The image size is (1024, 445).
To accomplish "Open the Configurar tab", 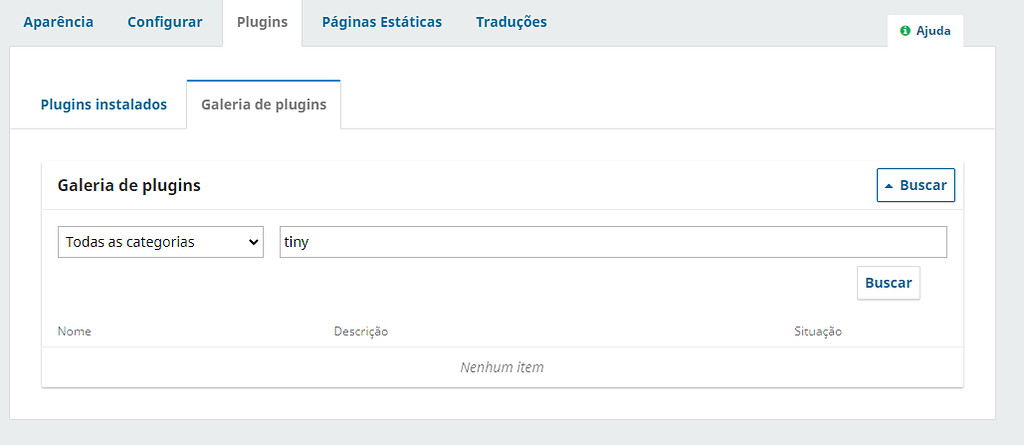I will pos(165,22).
